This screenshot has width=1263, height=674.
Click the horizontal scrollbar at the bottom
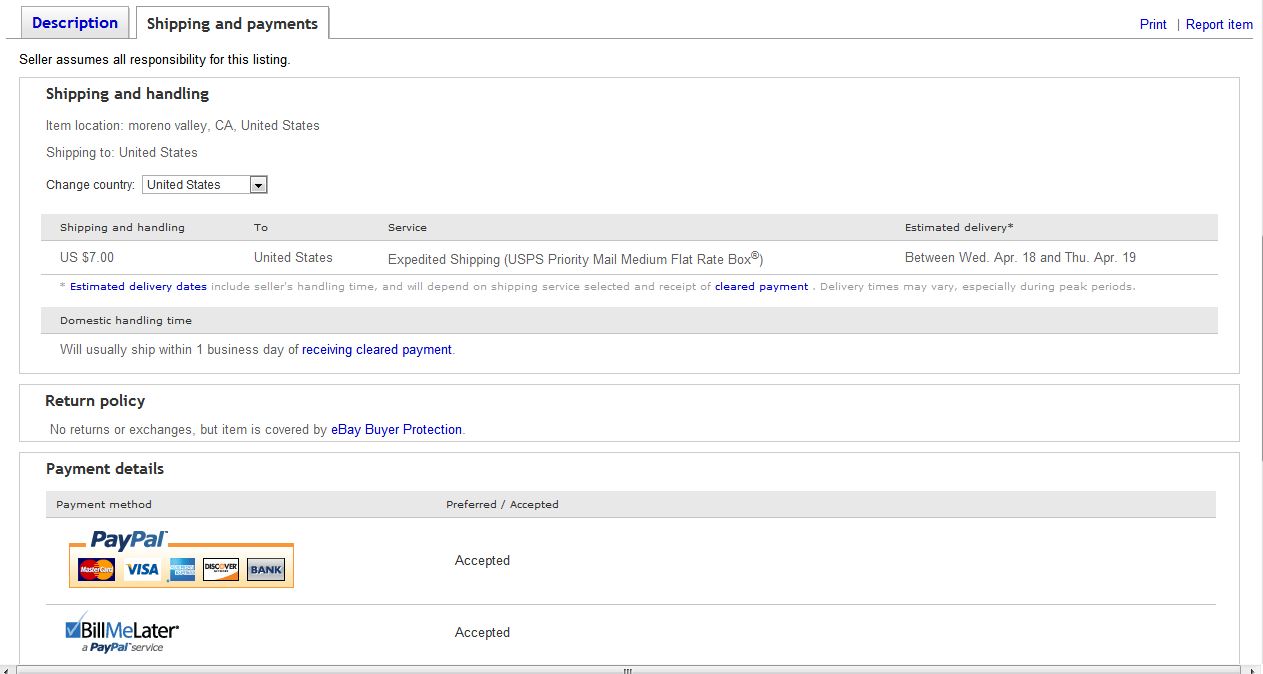tap(627, 670)
